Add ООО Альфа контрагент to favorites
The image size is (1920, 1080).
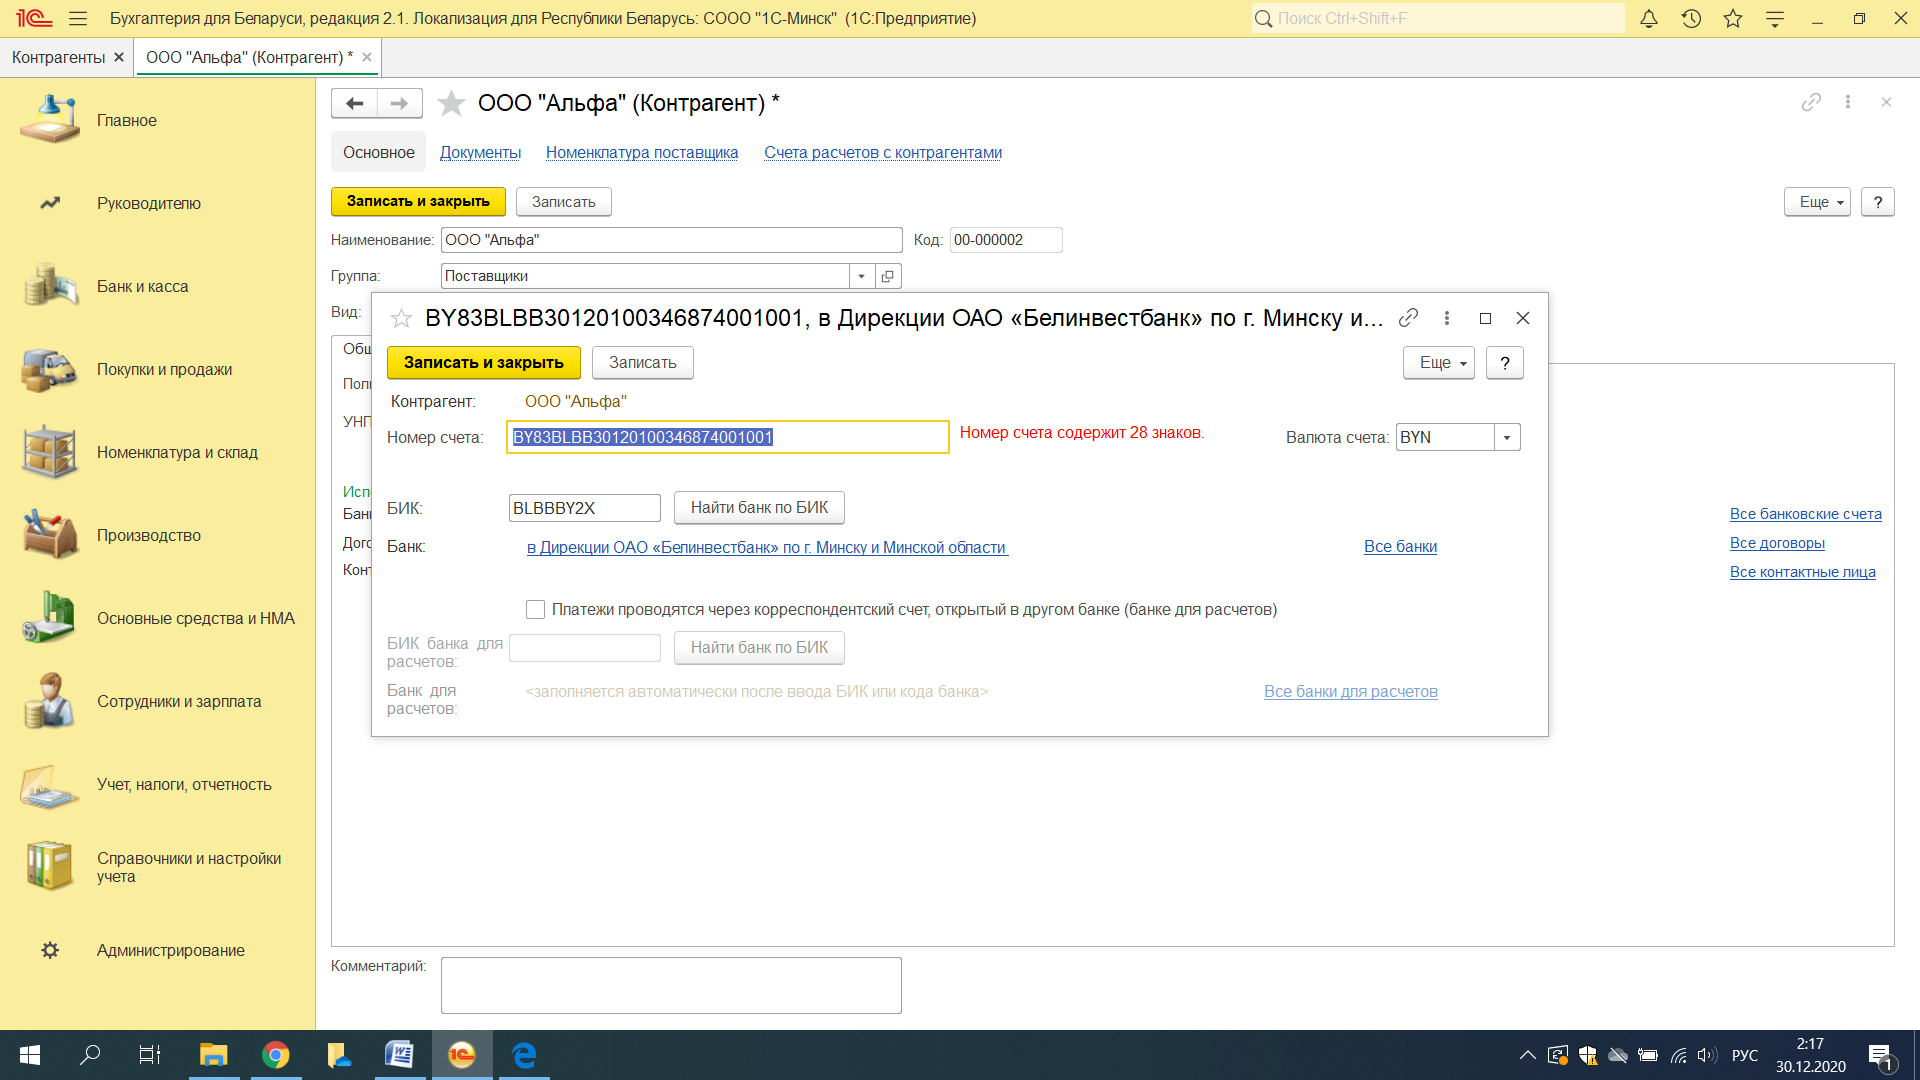point(451,103)
